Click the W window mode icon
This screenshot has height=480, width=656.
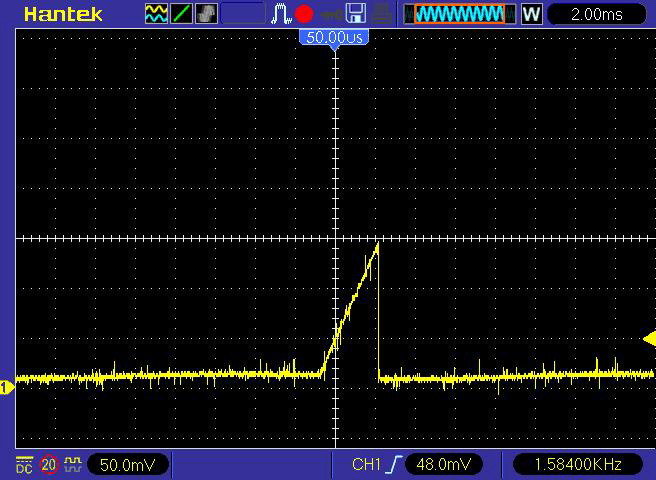coord(531,14)
